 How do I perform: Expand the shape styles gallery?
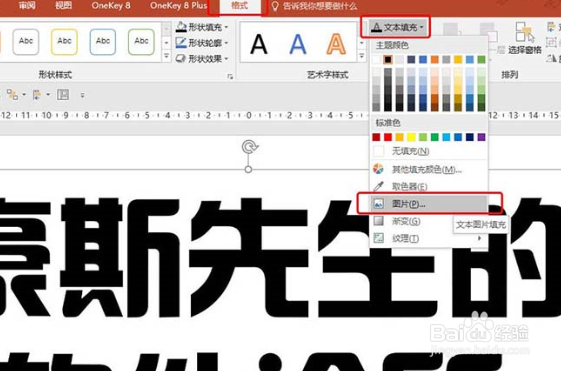click(166, 56)
